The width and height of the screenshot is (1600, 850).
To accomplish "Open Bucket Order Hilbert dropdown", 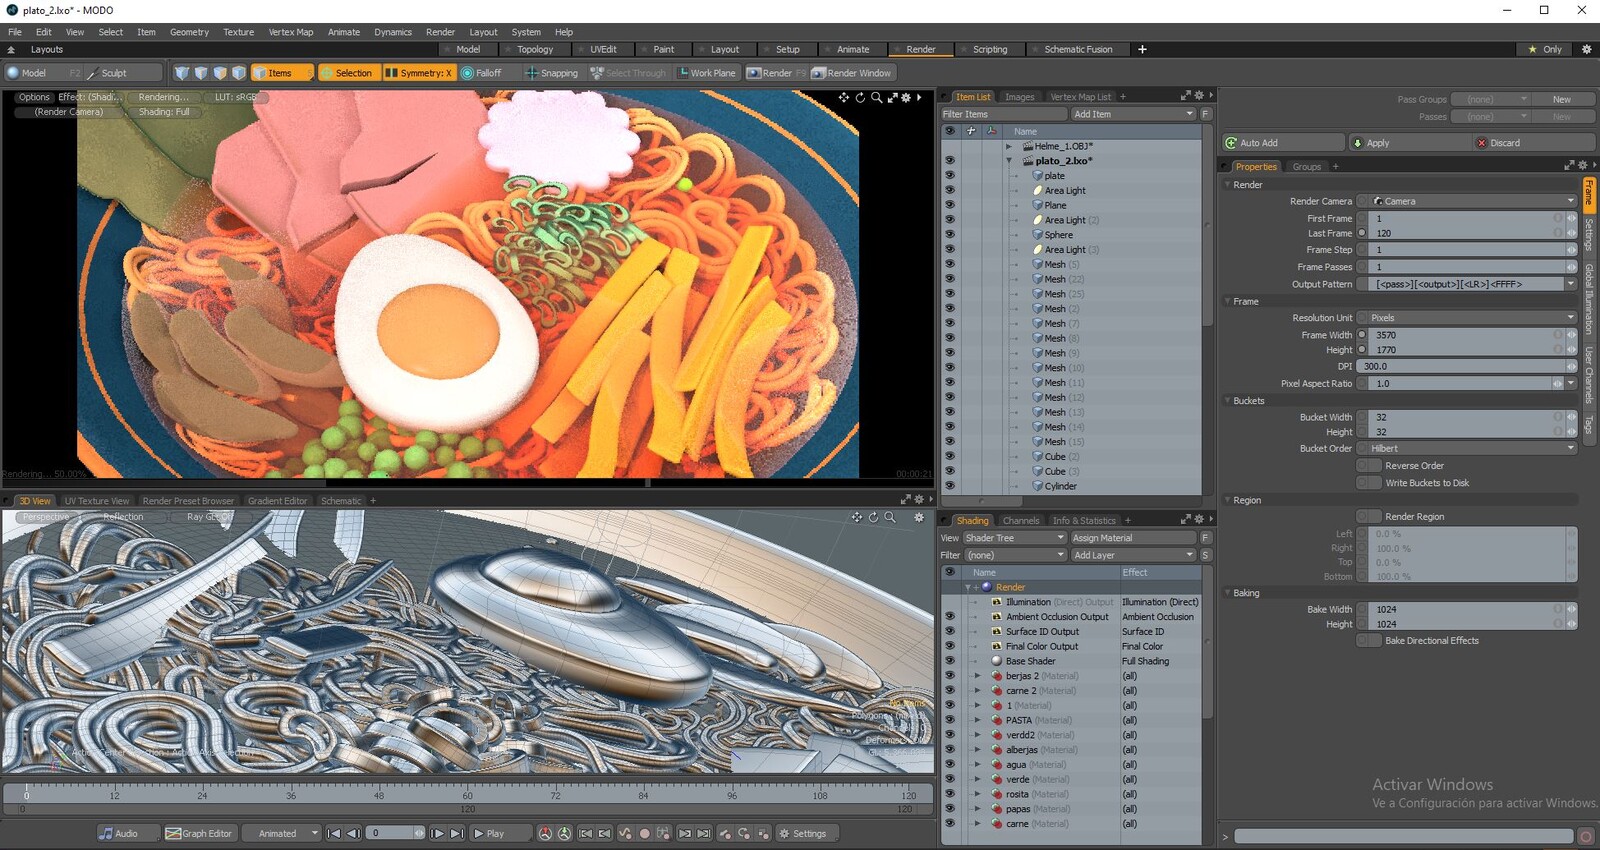I will tap(1473, 448).
